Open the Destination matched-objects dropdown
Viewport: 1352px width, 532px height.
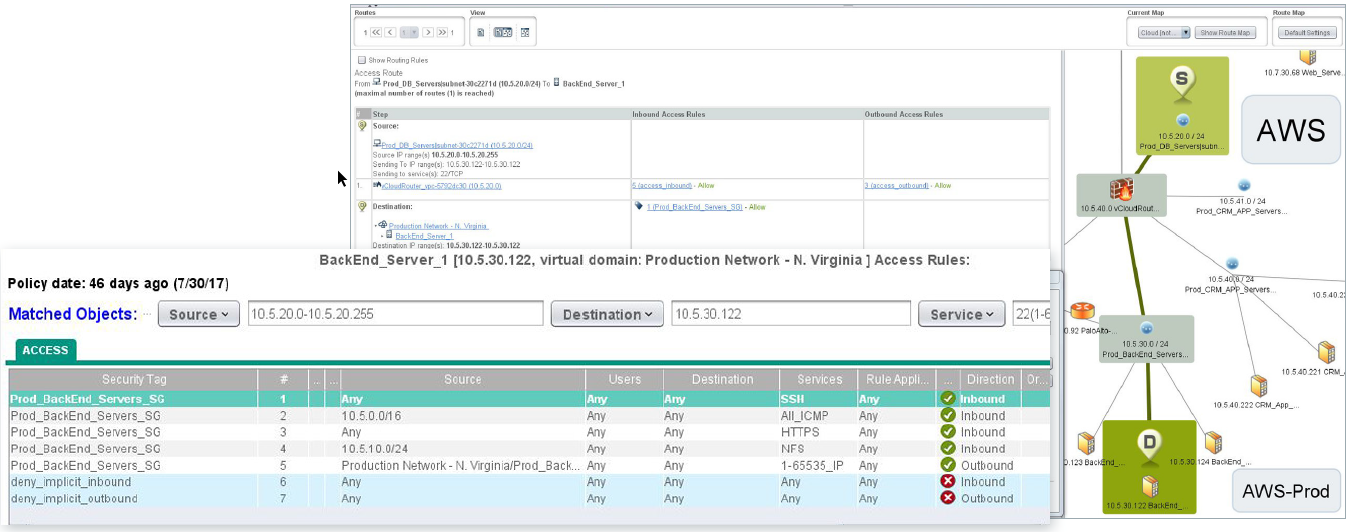[x=606, y=314]
